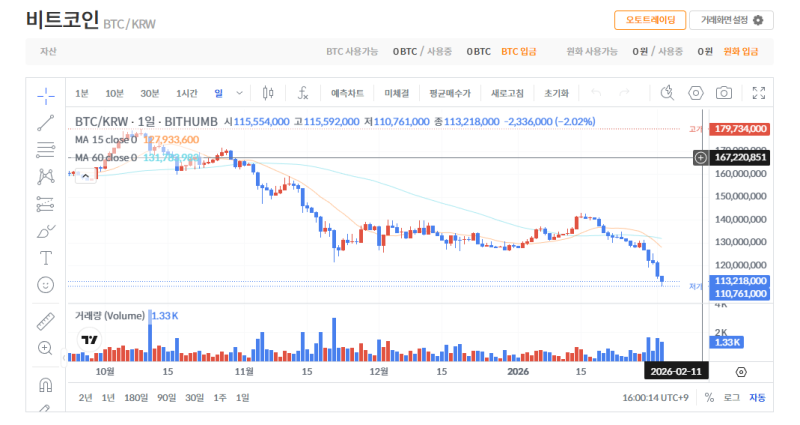Click the 179,734,000 high price label
Image resolution: width=800 pixels, height=425 pixels.
pos(740,129)
